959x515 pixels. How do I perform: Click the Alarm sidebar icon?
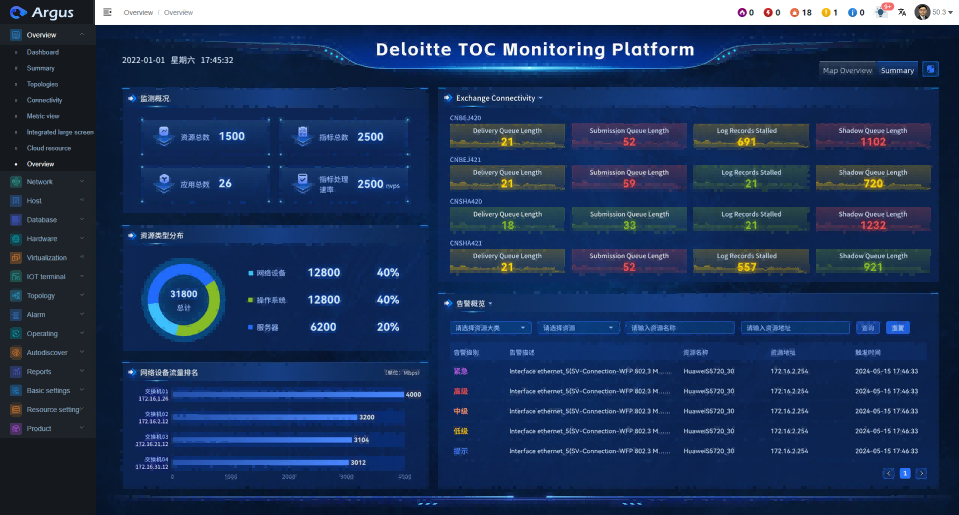[x=16, y=314]
